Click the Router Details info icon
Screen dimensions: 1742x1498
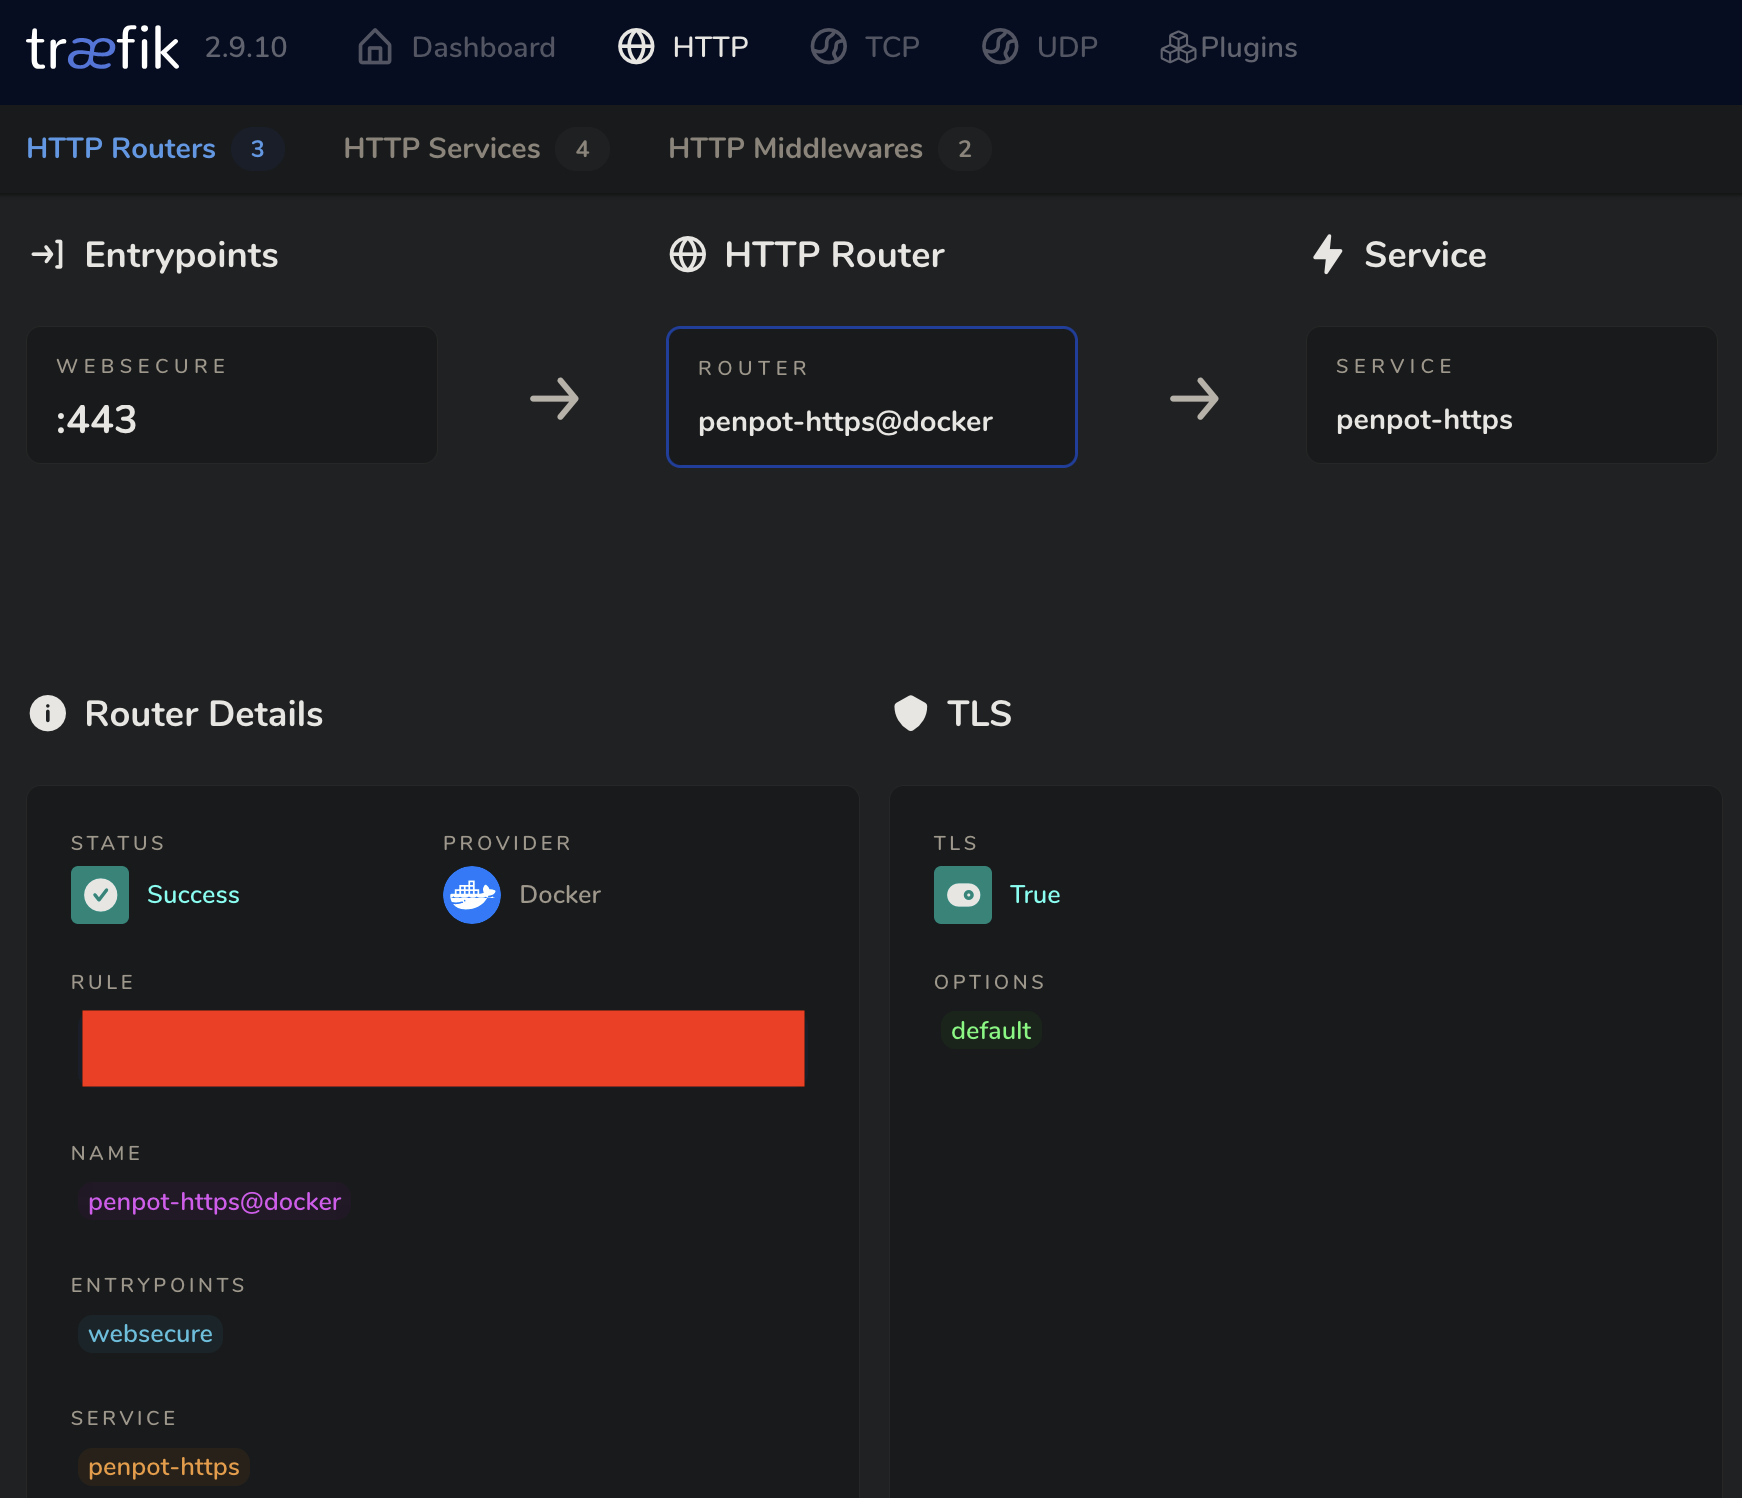coord(48,714)
